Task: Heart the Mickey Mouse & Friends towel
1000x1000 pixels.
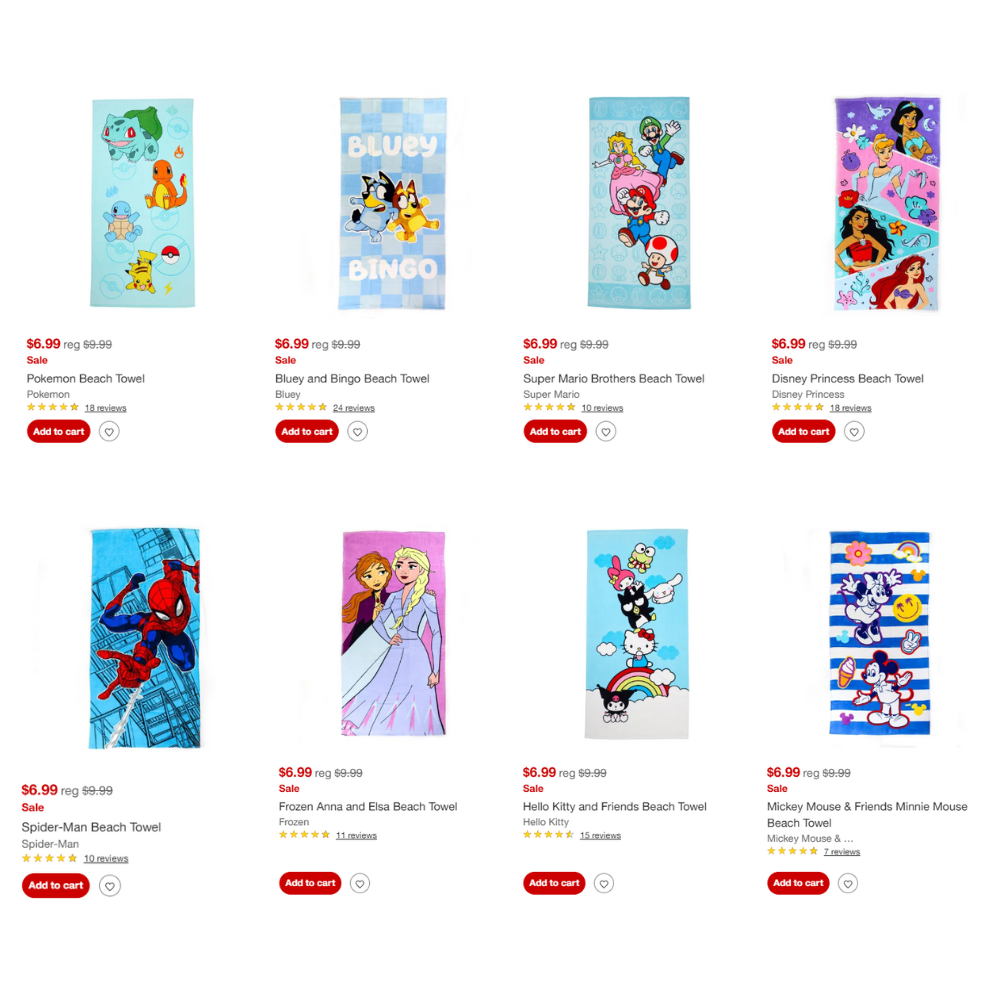Action: [848, 883]
